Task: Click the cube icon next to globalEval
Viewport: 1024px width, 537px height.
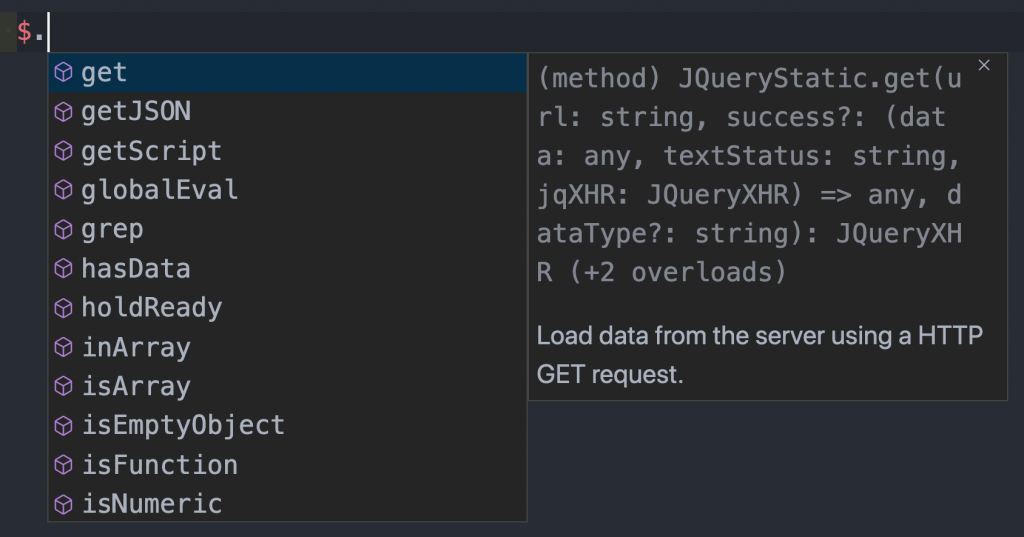Action: pyautogui.click(x=64, y=190)
